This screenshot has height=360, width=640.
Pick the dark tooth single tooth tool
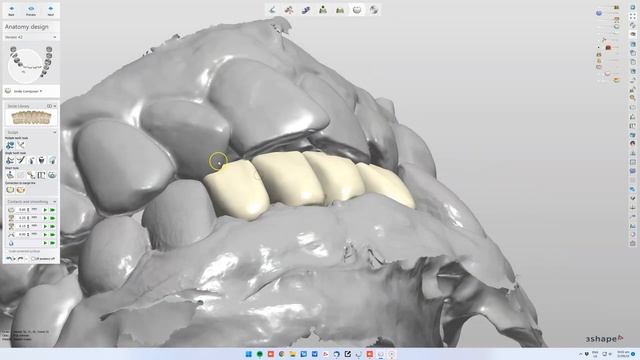[42, 160]
